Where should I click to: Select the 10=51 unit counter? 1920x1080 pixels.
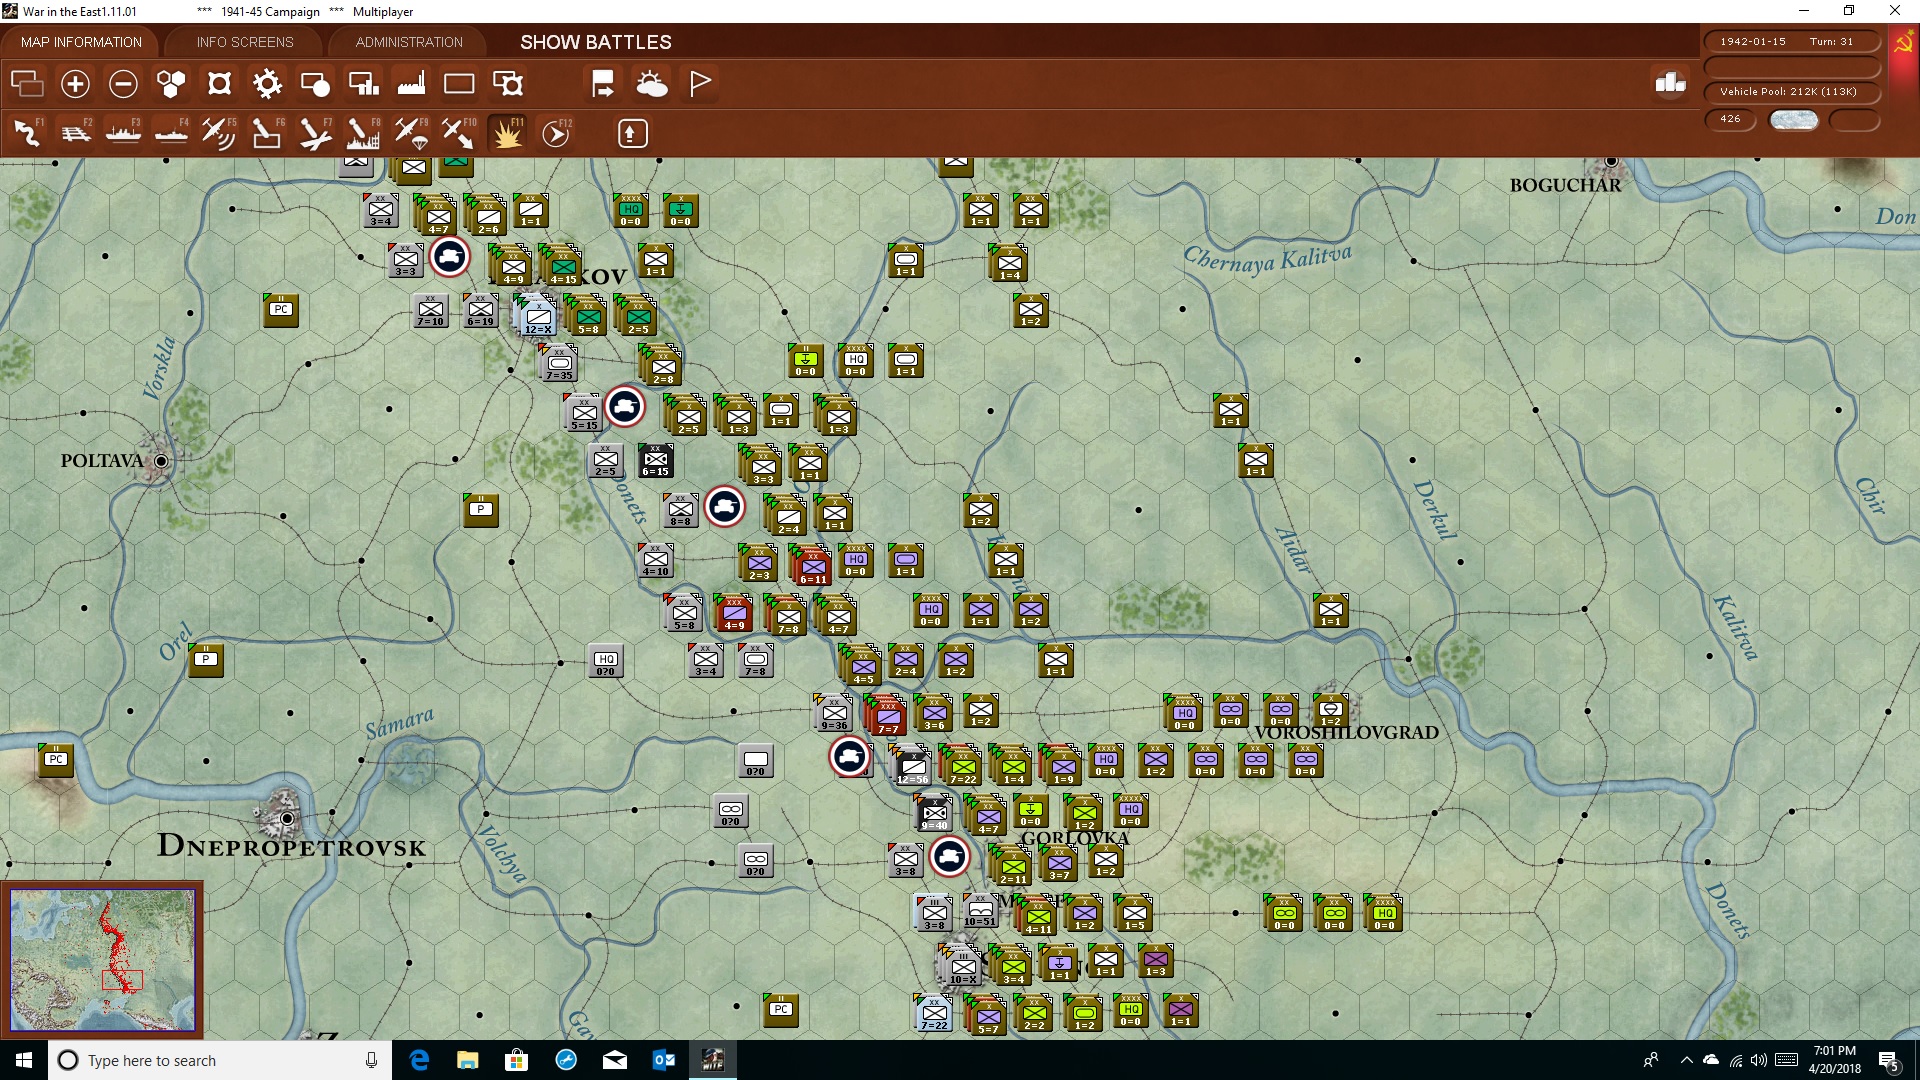coord(980,911)
